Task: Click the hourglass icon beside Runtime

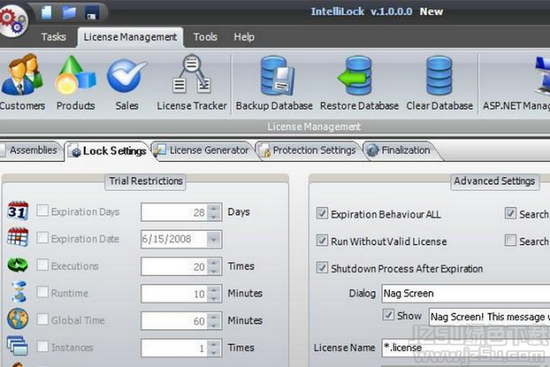Action: click(x=18, y=292)
